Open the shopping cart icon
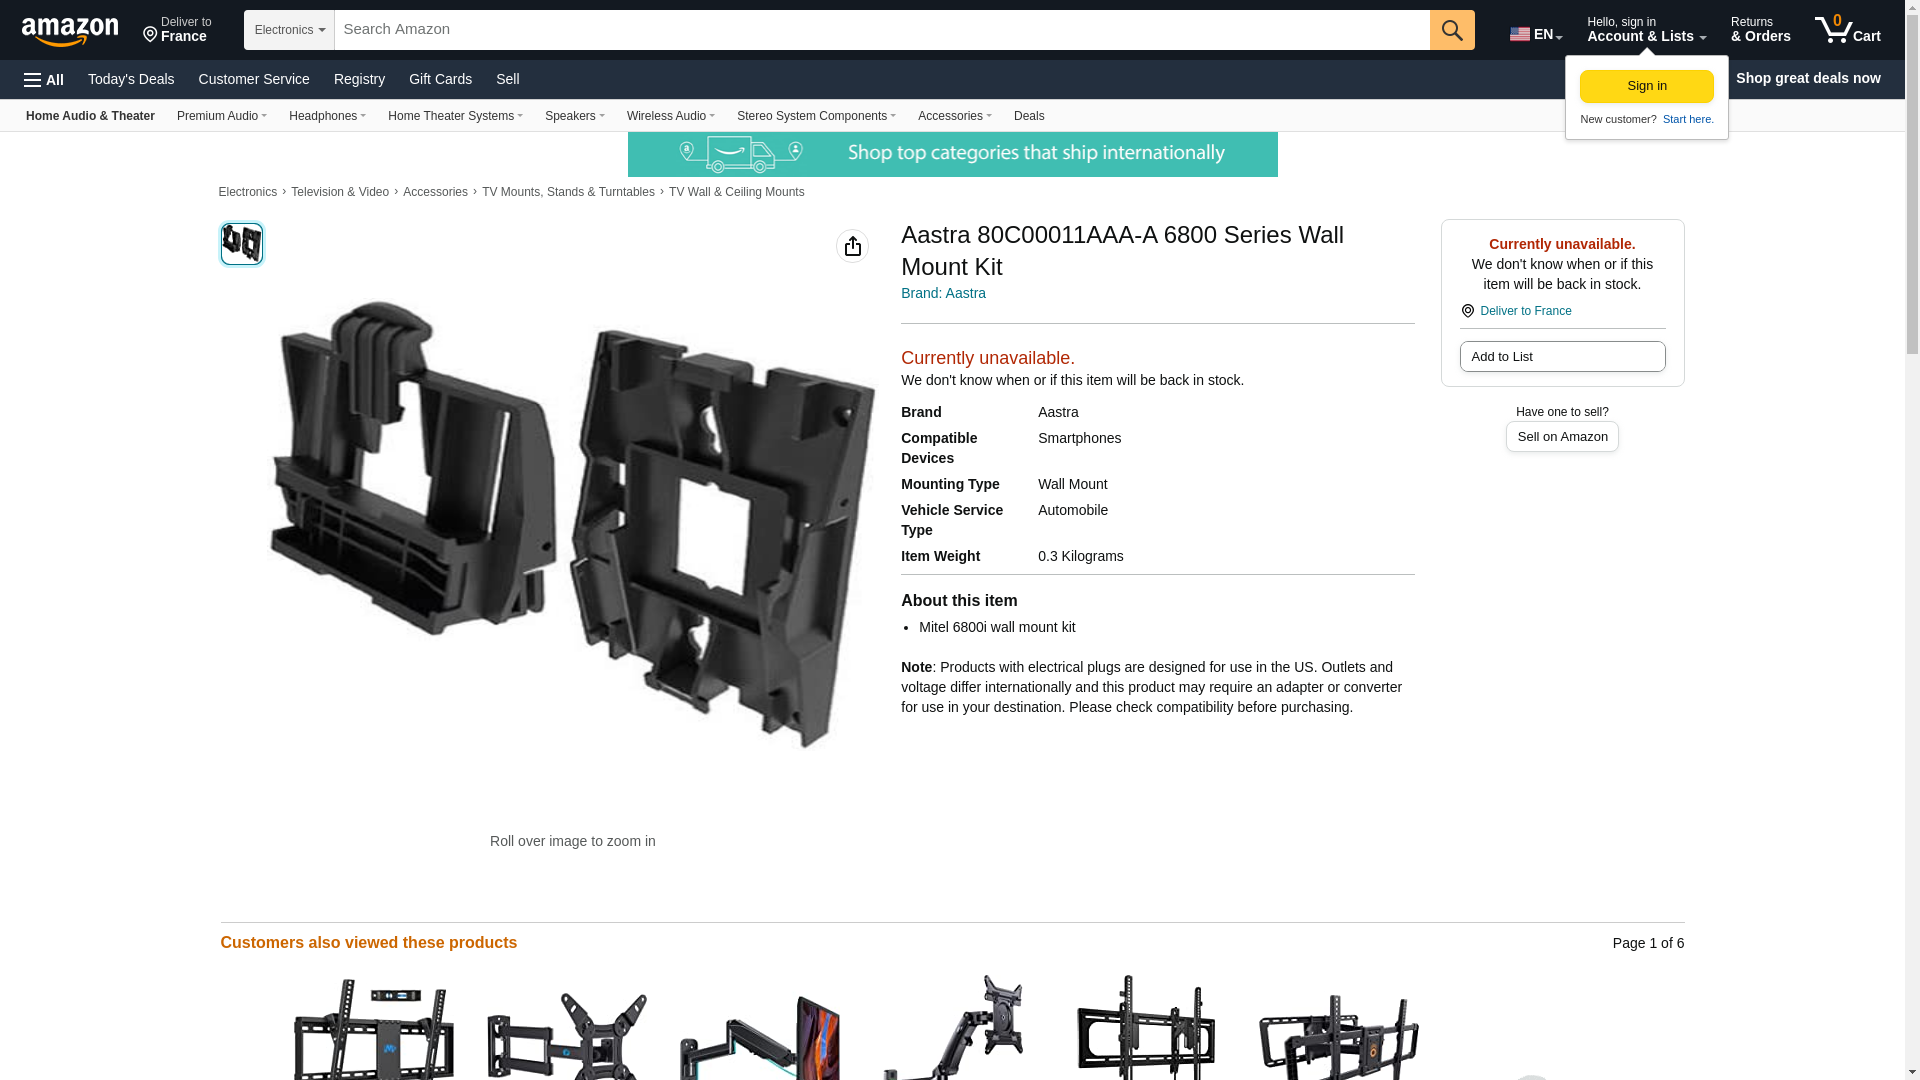 click(x=1847, y=30)
